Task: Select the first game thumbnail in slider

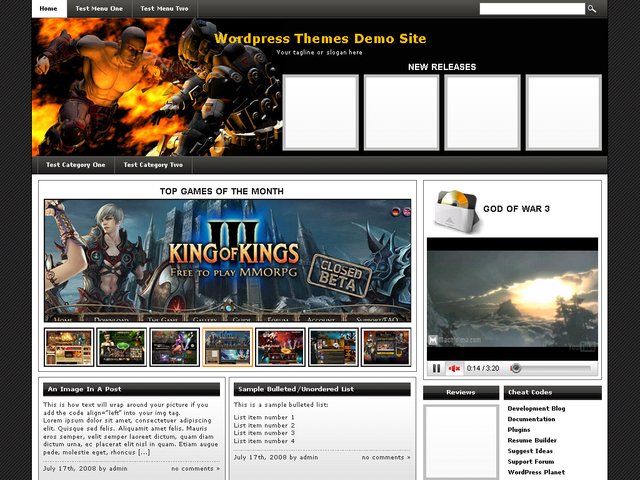Action: [x=69, y=347]
